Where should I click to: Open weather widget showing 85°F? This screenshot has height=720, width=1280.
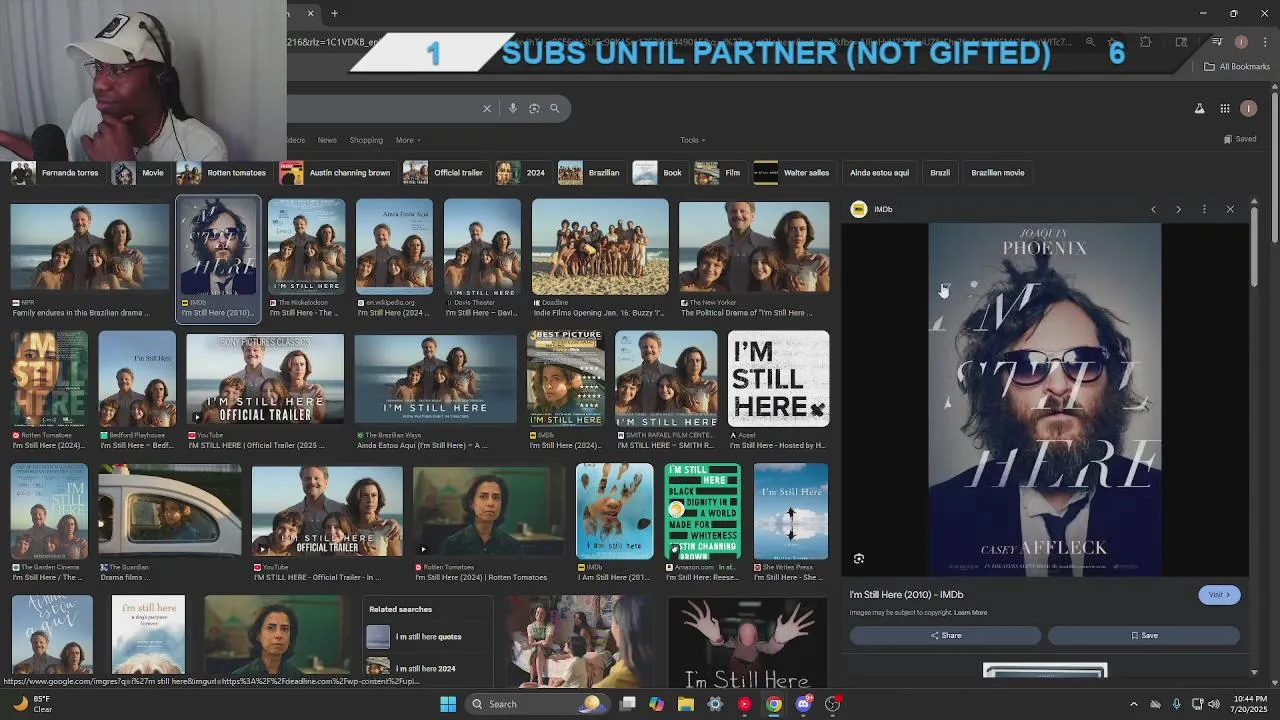click(x=30, y=704)
